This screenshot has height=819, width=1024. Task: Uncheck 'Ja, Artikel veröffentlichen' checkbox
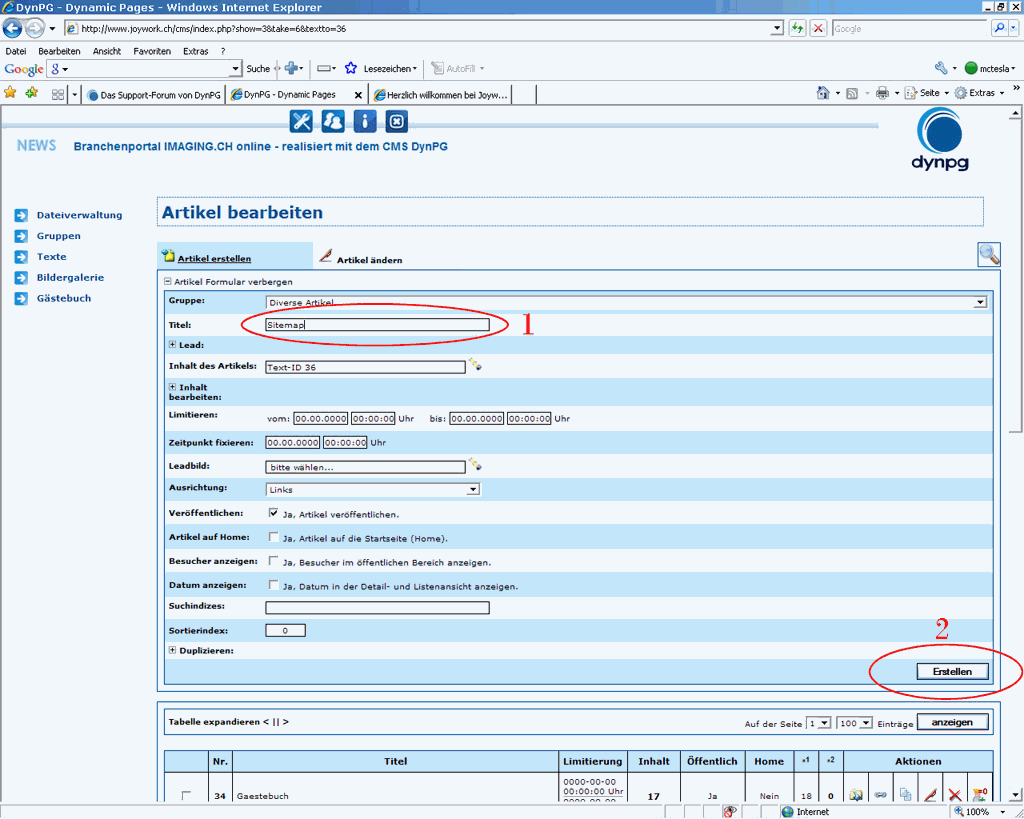click(274, 513)
